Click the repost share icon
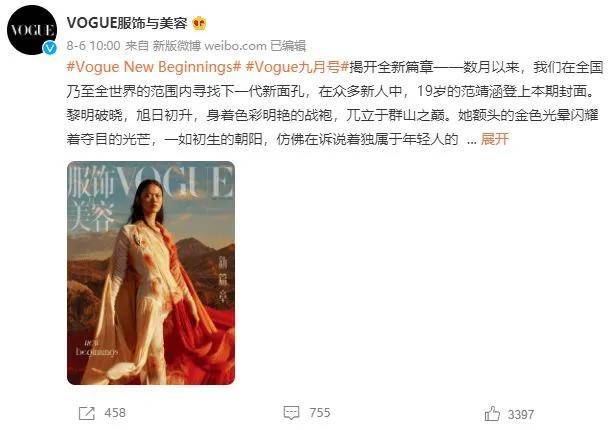612x430 pixels. click(87, 413)
